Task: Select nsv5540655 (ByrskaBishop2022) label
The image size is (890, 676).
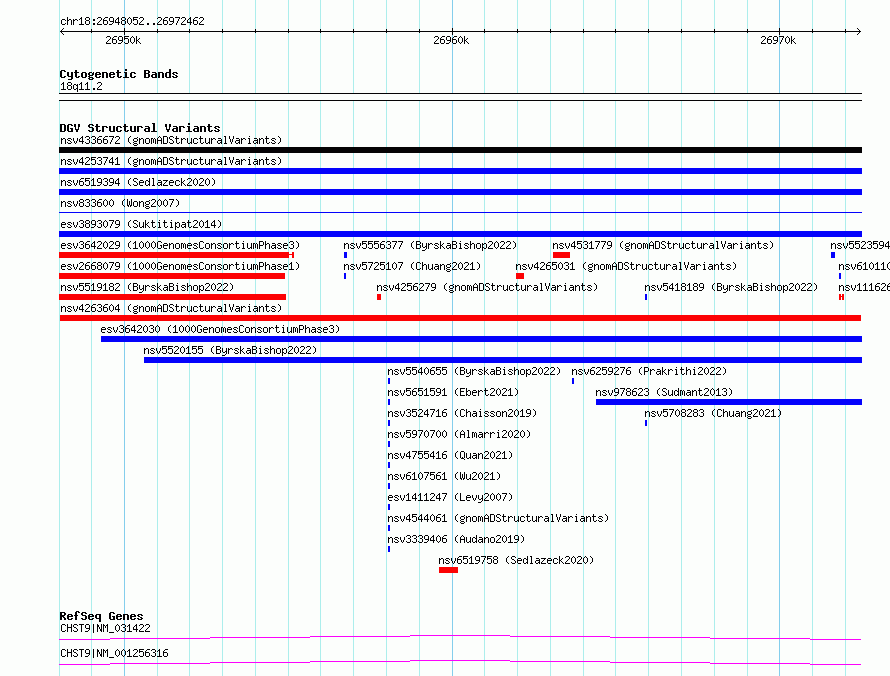Action: click(474, 371)
